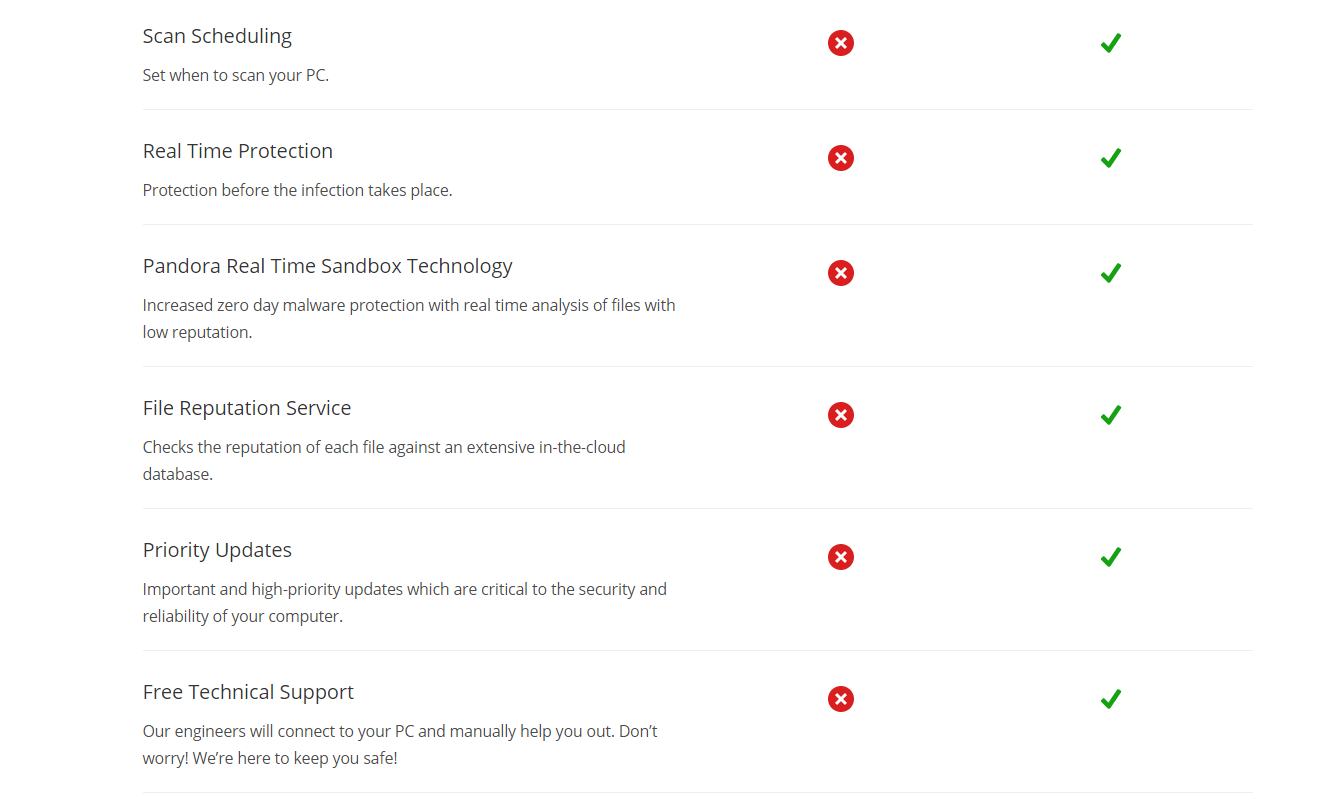Click the red X for Free Technical Support

(x=840, y=699)
